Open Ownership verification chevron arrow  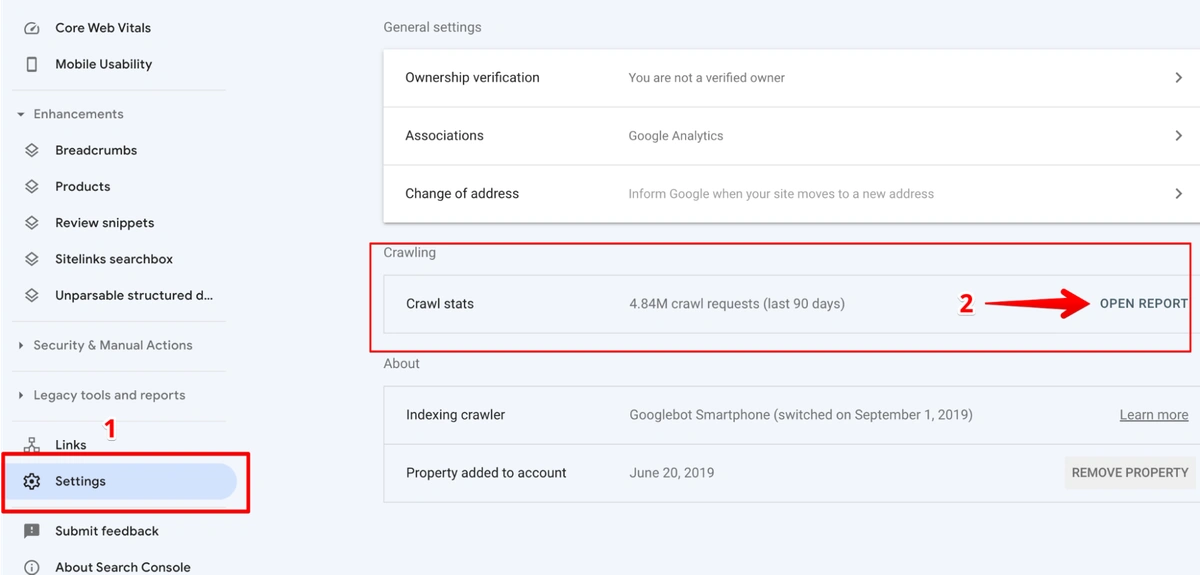click(1178, 77)
